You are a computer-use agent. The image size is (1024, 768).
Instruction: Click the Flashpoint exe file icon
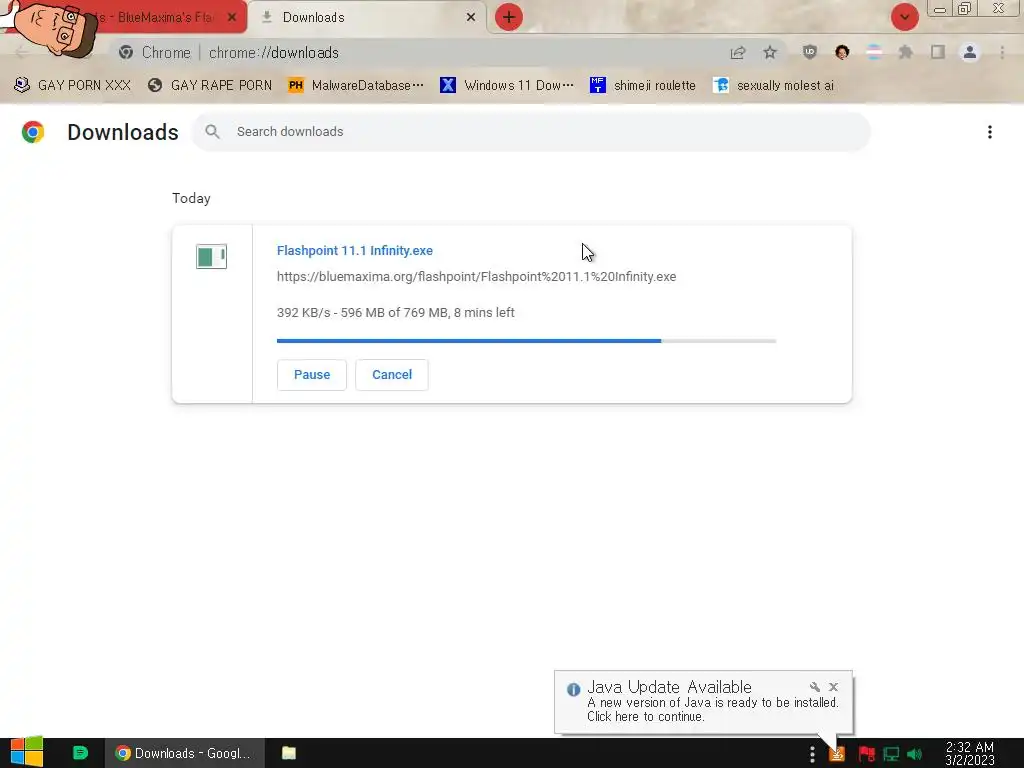pyautogui.click(x=212, y=256)
